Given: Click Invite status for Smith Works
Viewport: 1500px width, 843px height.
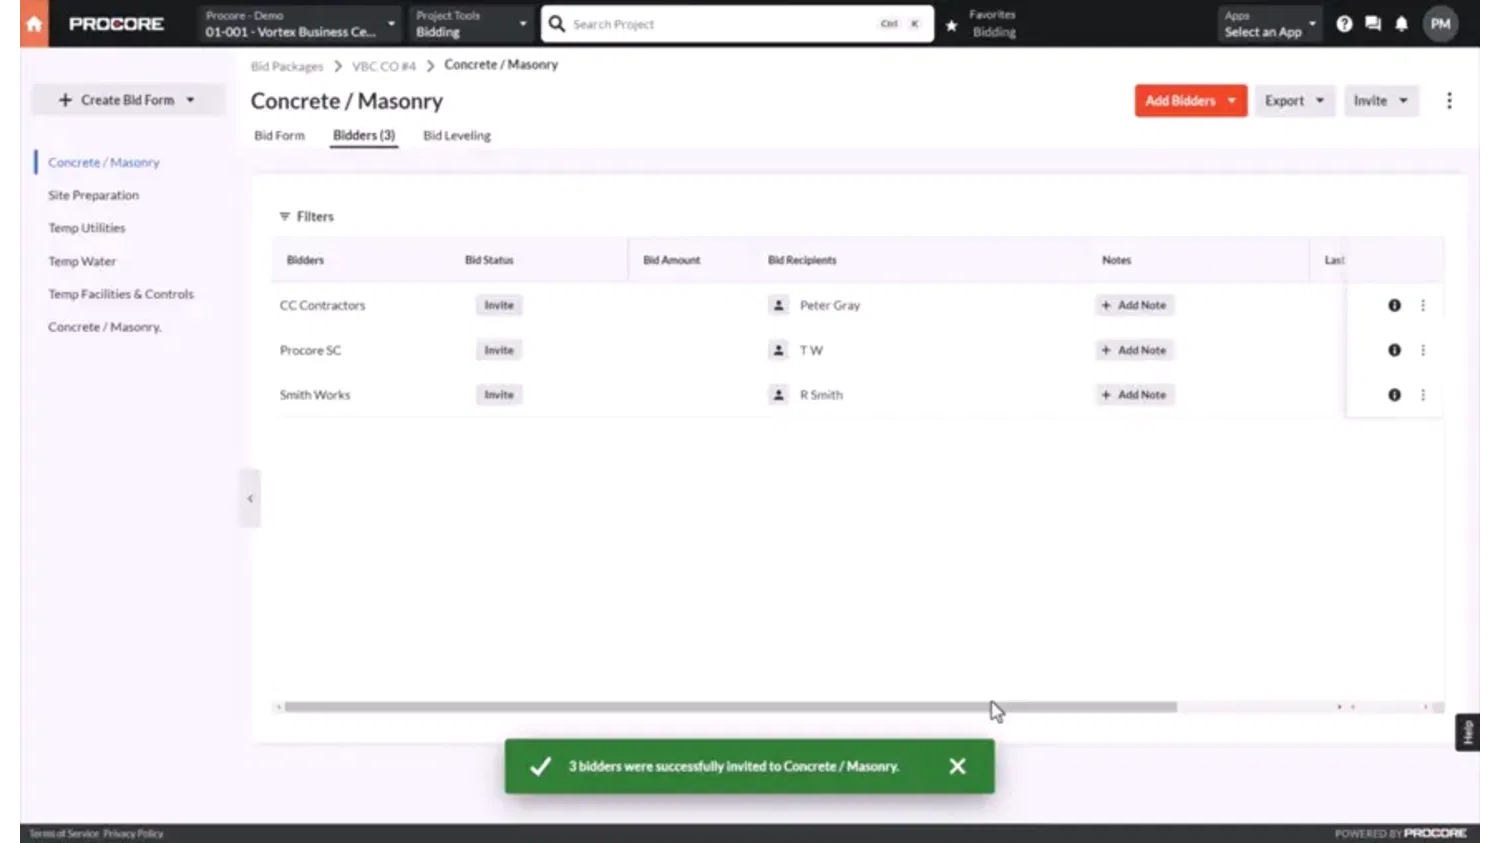Looking at the screenshot, I should tap(499, 395).
